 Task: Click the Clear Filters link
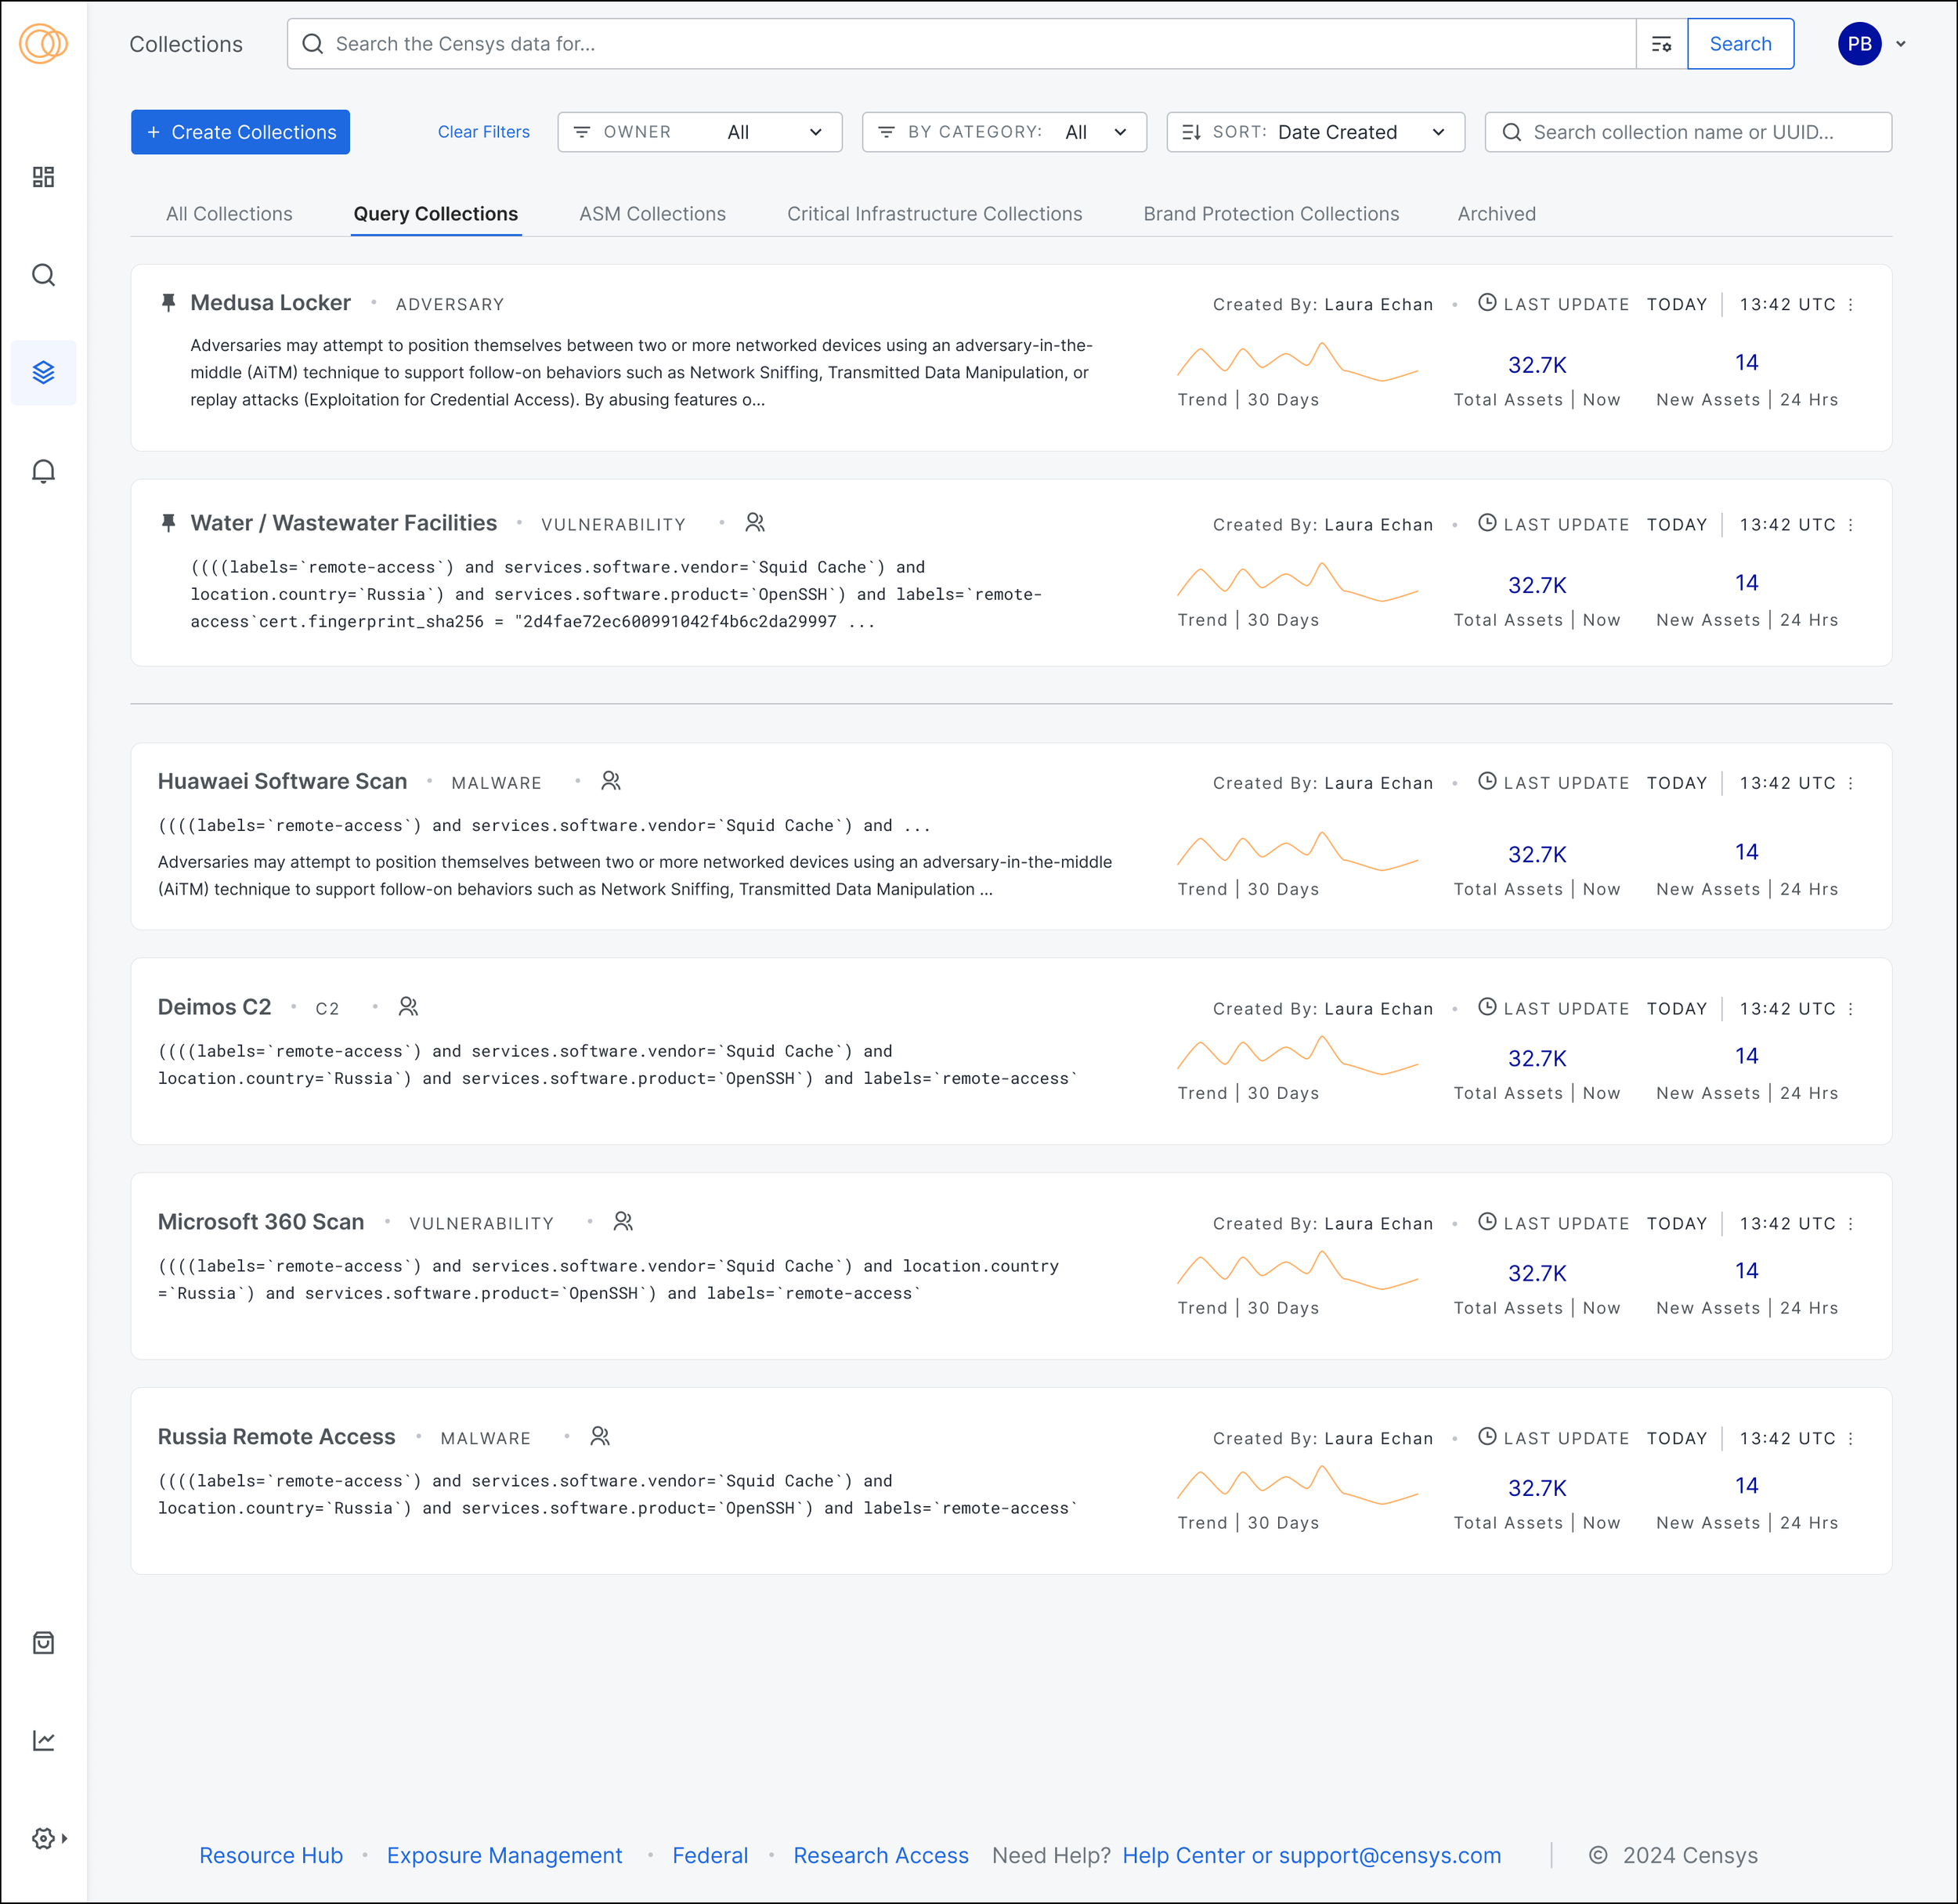point(483,132)
